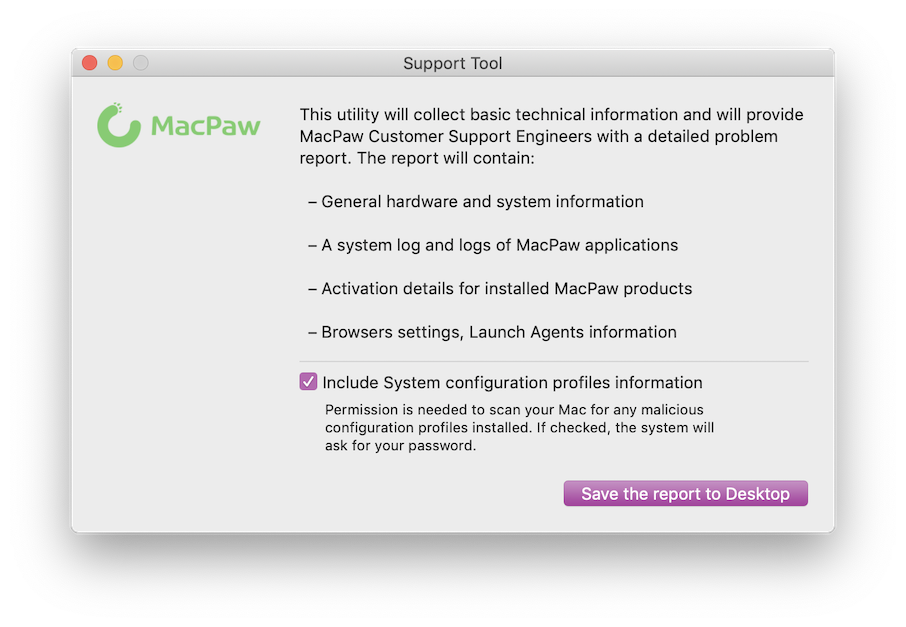This screenshot has height=627, width=906.
Task: Click "Browsers settings, Launch Agents information" line
Action: tap(492, 332)
